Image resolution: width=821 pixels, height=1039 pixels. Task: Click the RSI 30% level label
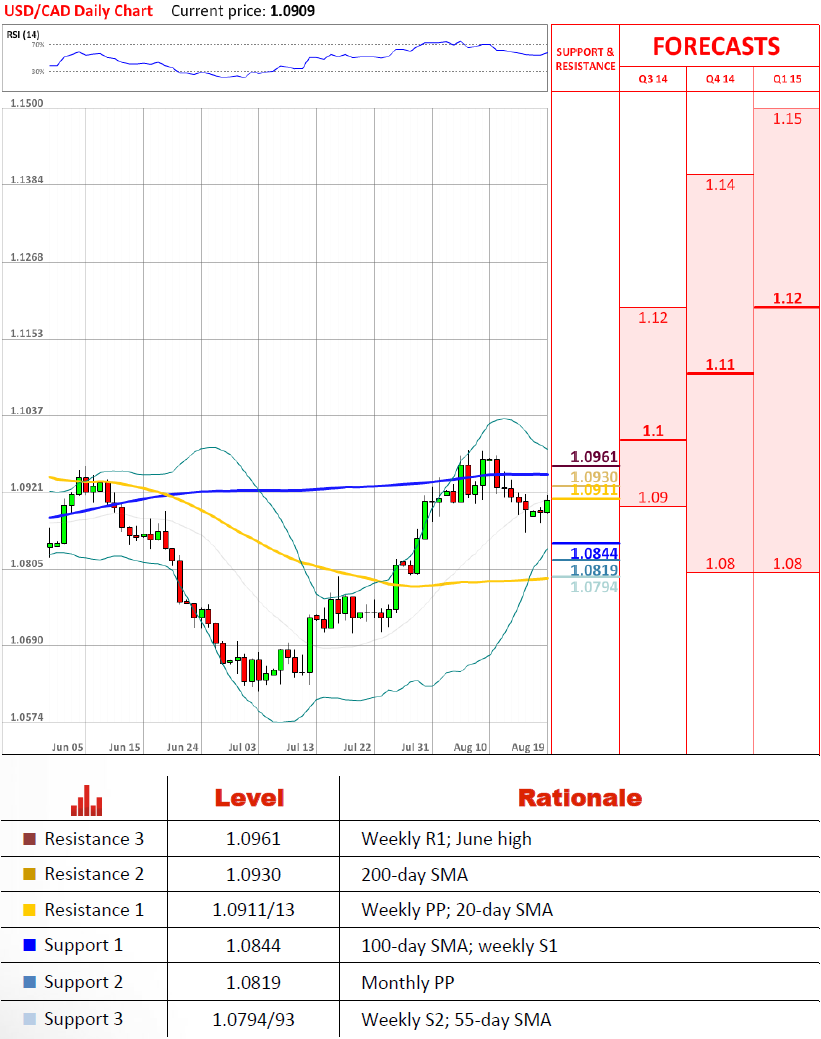[x=38, y=72]
